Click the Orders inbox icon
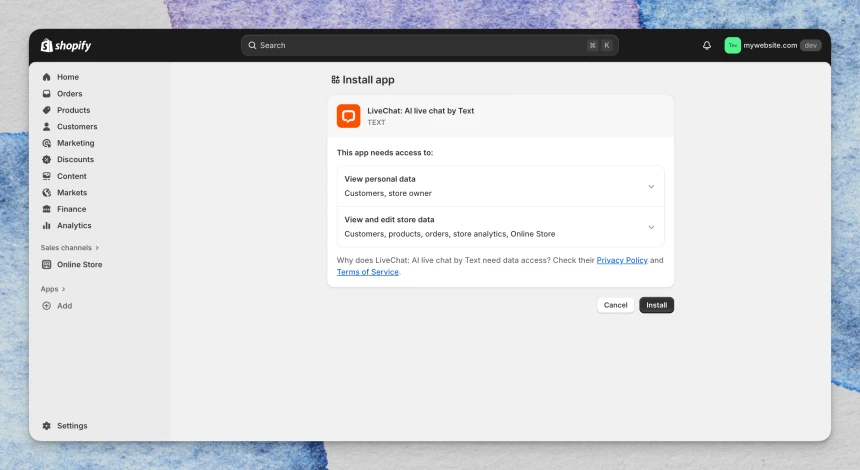This screenshot has height=470, width=860. coord(47,94)
